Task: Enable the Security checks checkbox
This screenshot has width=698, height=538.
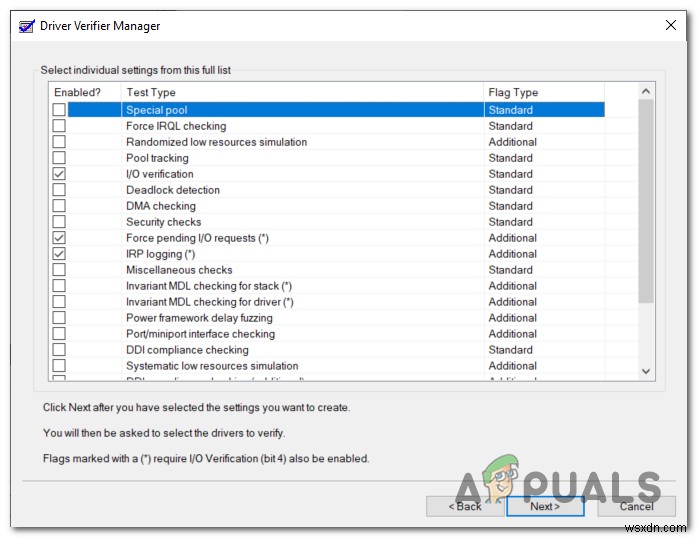Action: click(x=59, y=222)
